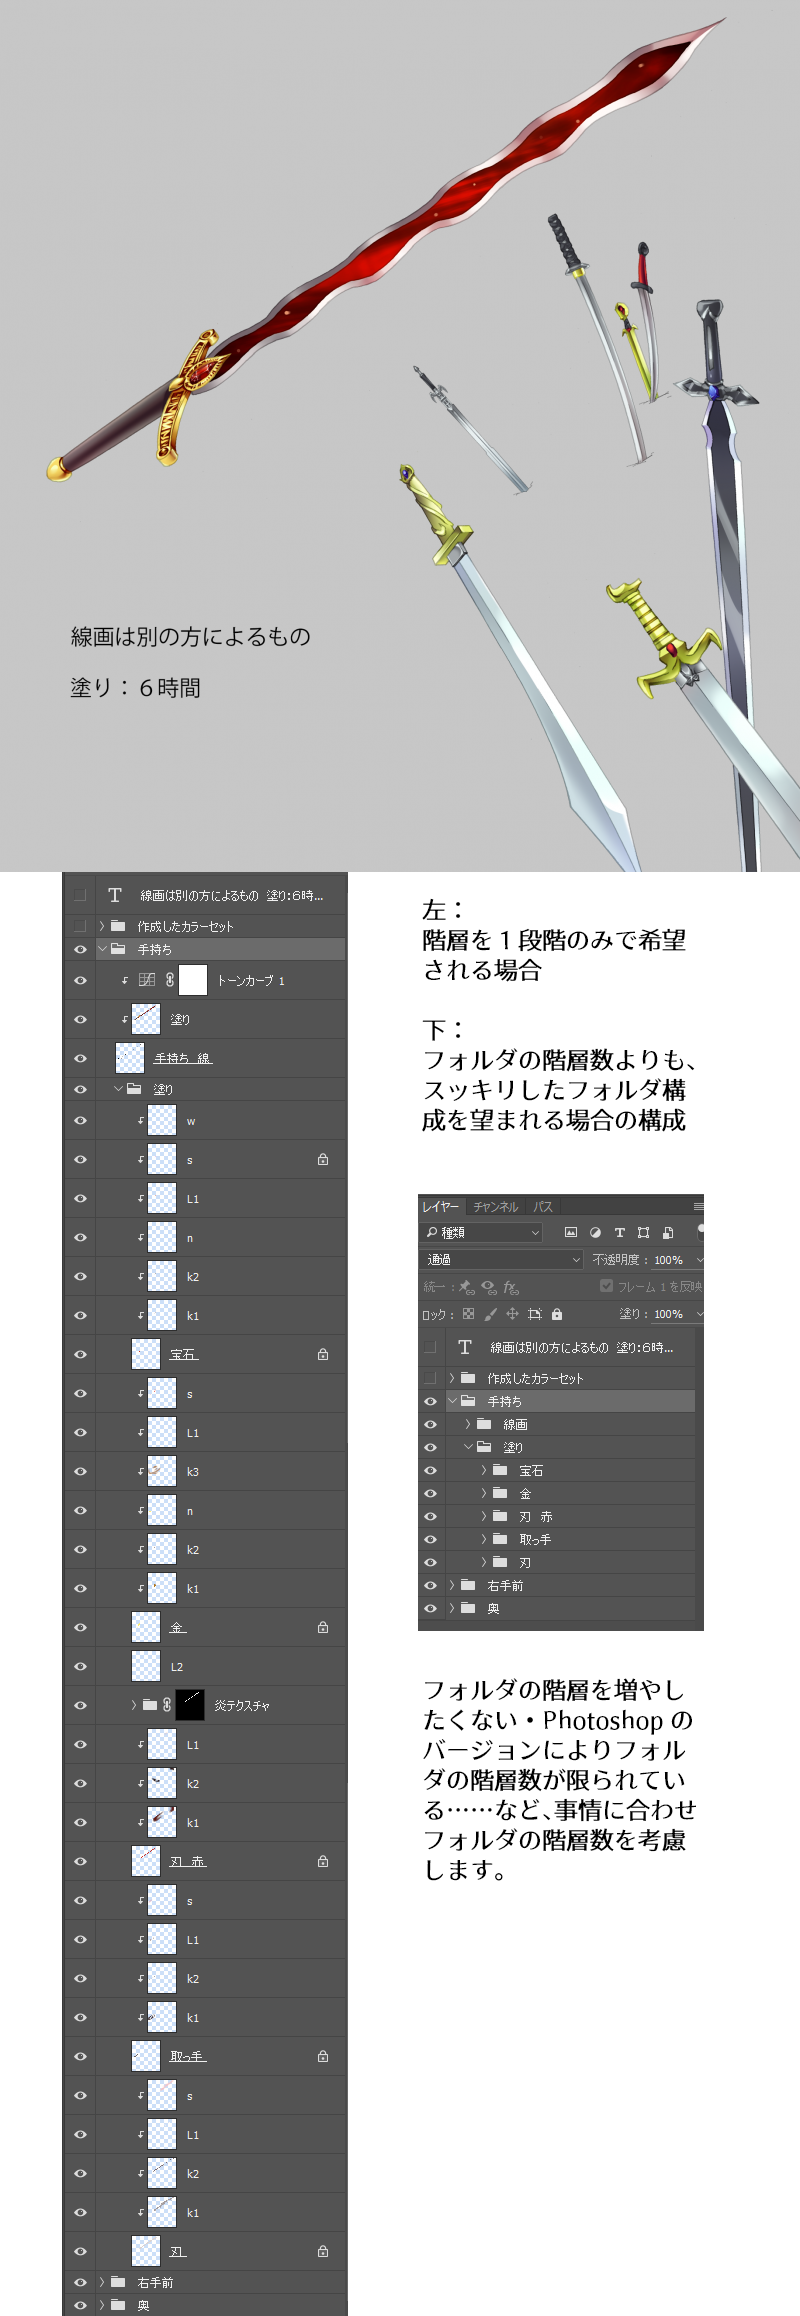This screenshot has width=800, height=2316.
Task: Enable the フレーム 1 を反映 checkbox
Action: [606, 1286]
